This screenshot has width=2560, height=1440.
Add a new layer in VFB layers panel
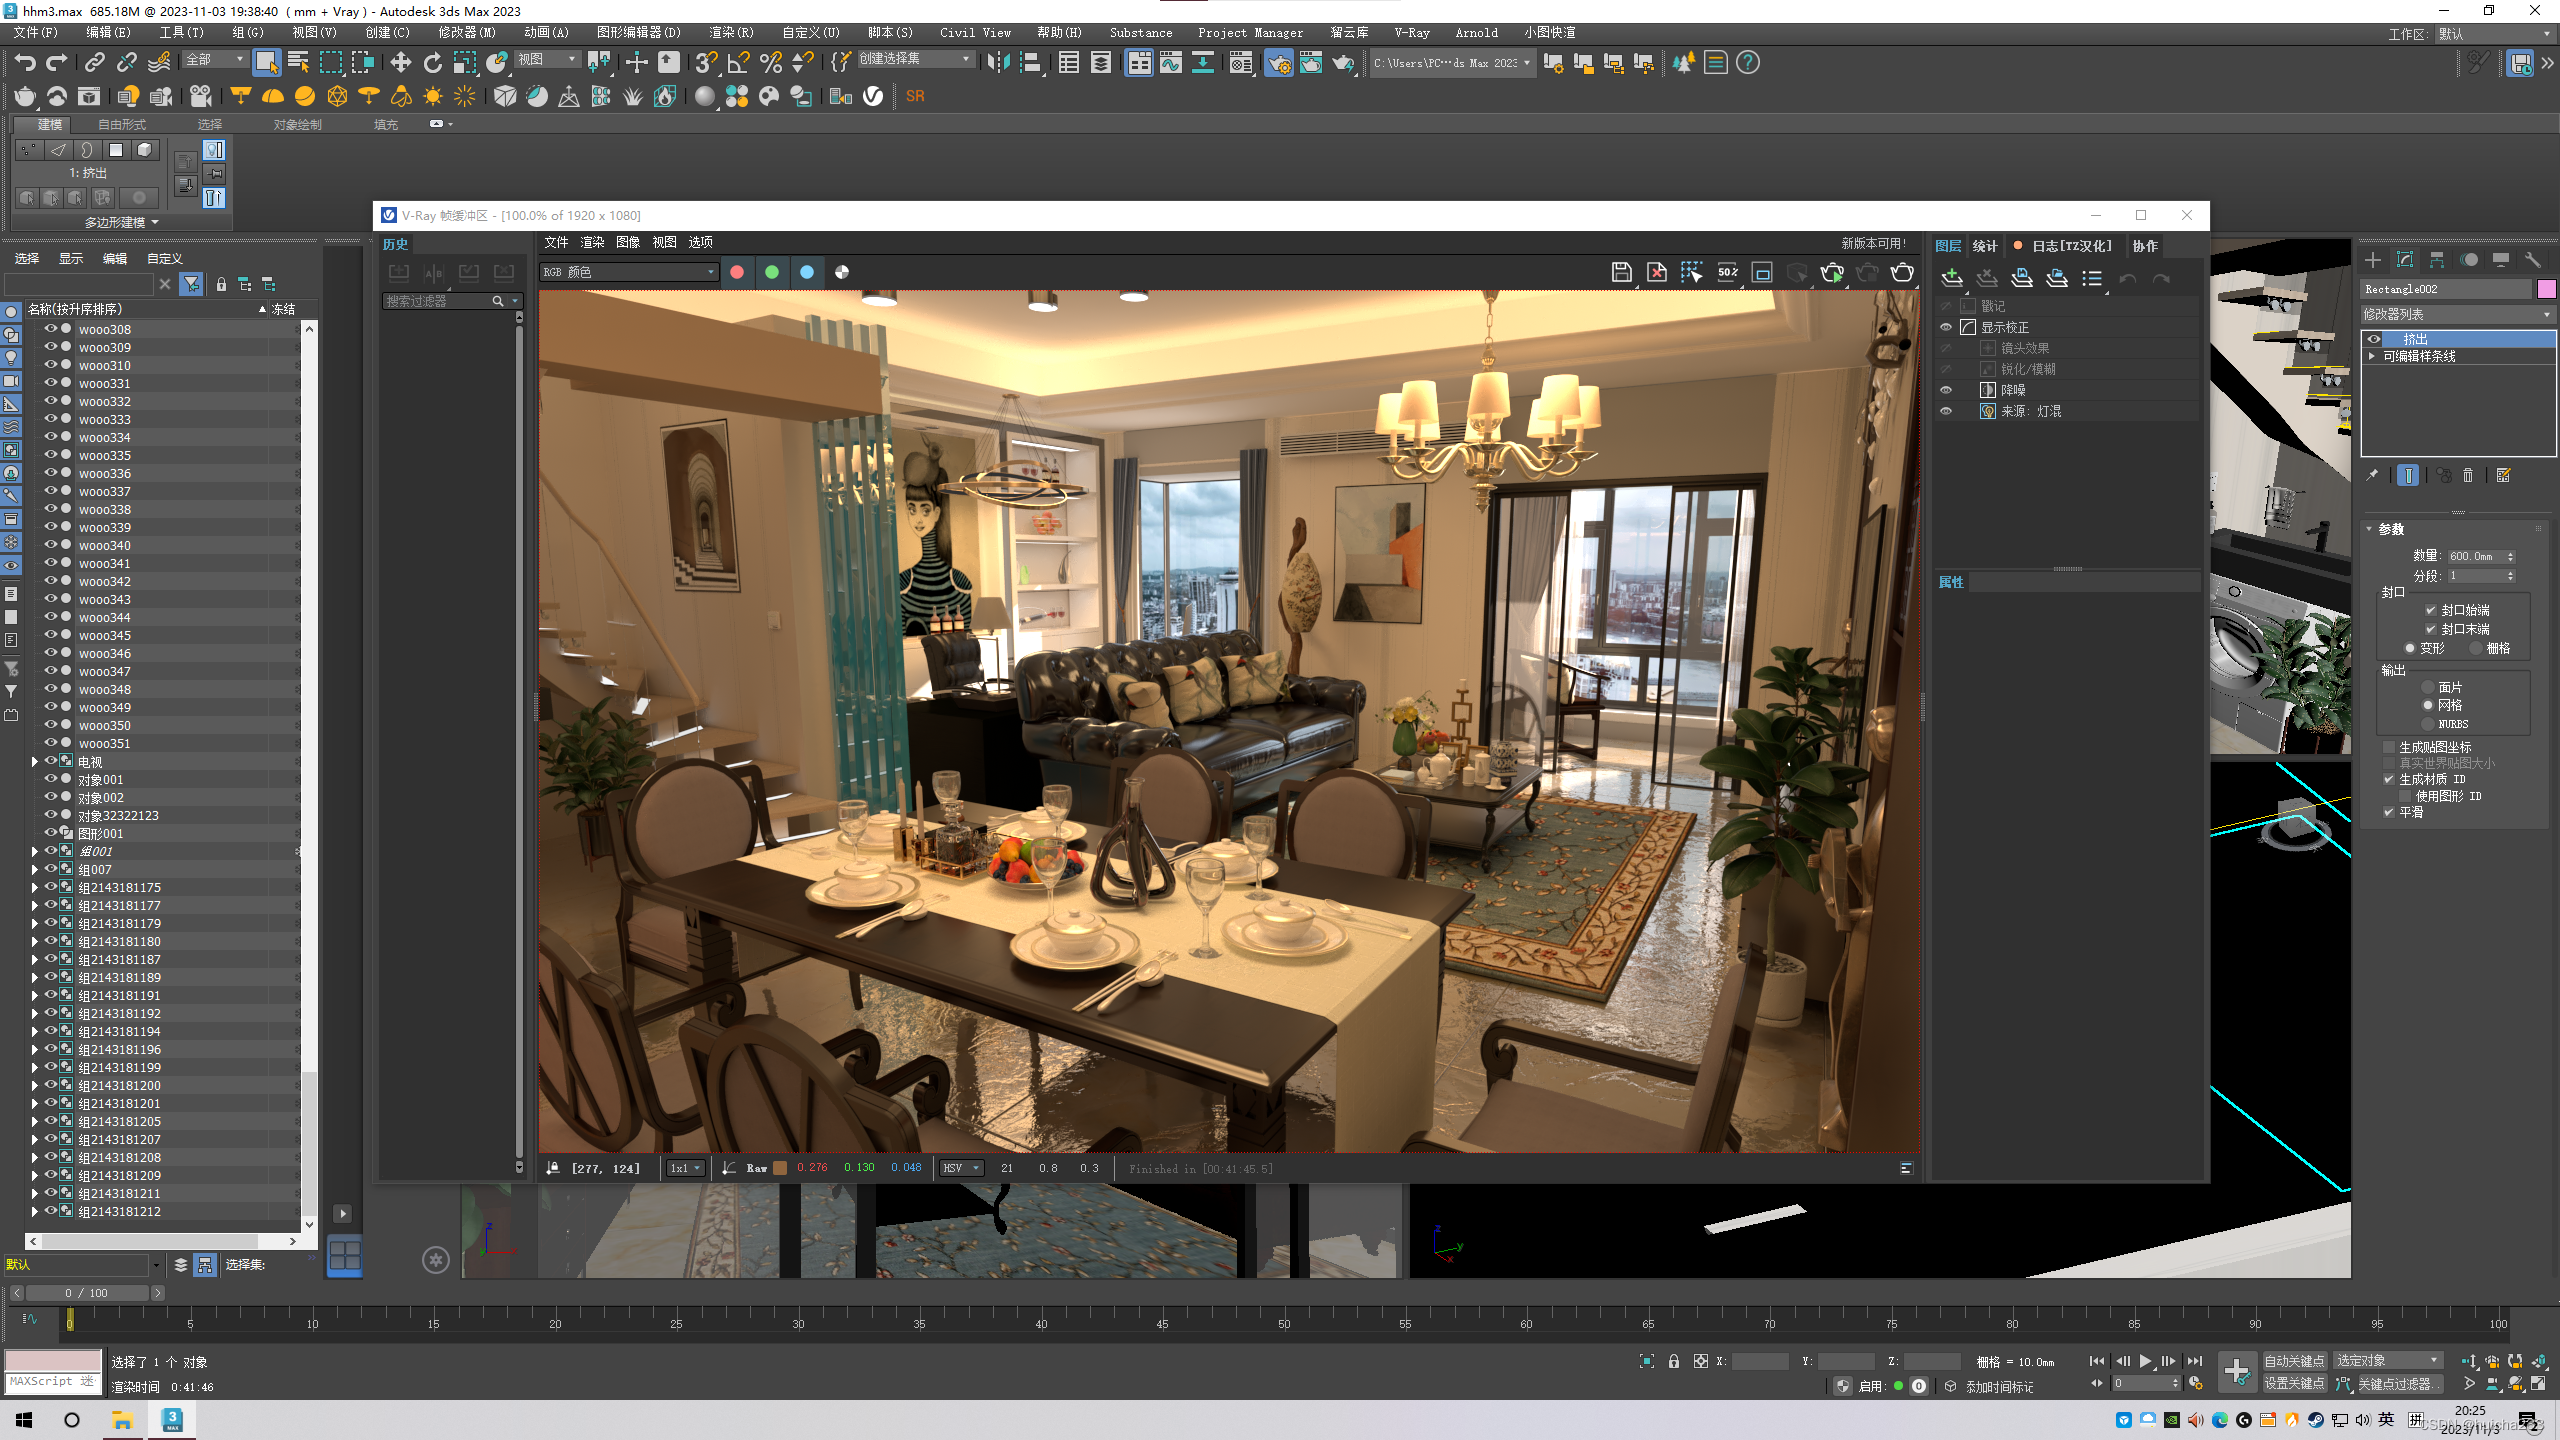1951,278
